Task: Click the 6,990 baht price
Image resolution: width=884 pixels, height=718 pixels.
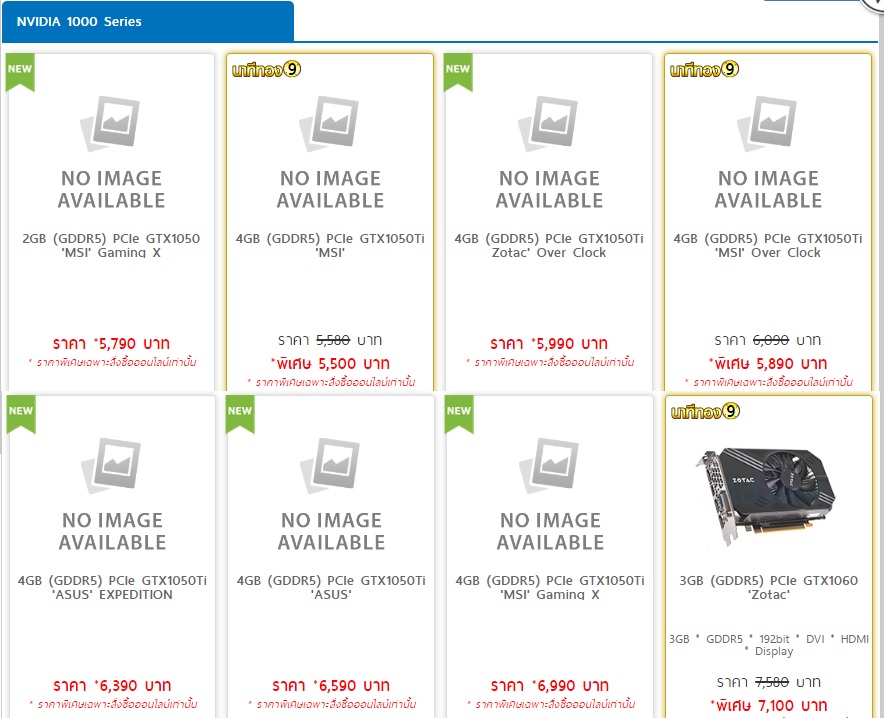Action: click(550, 685)
